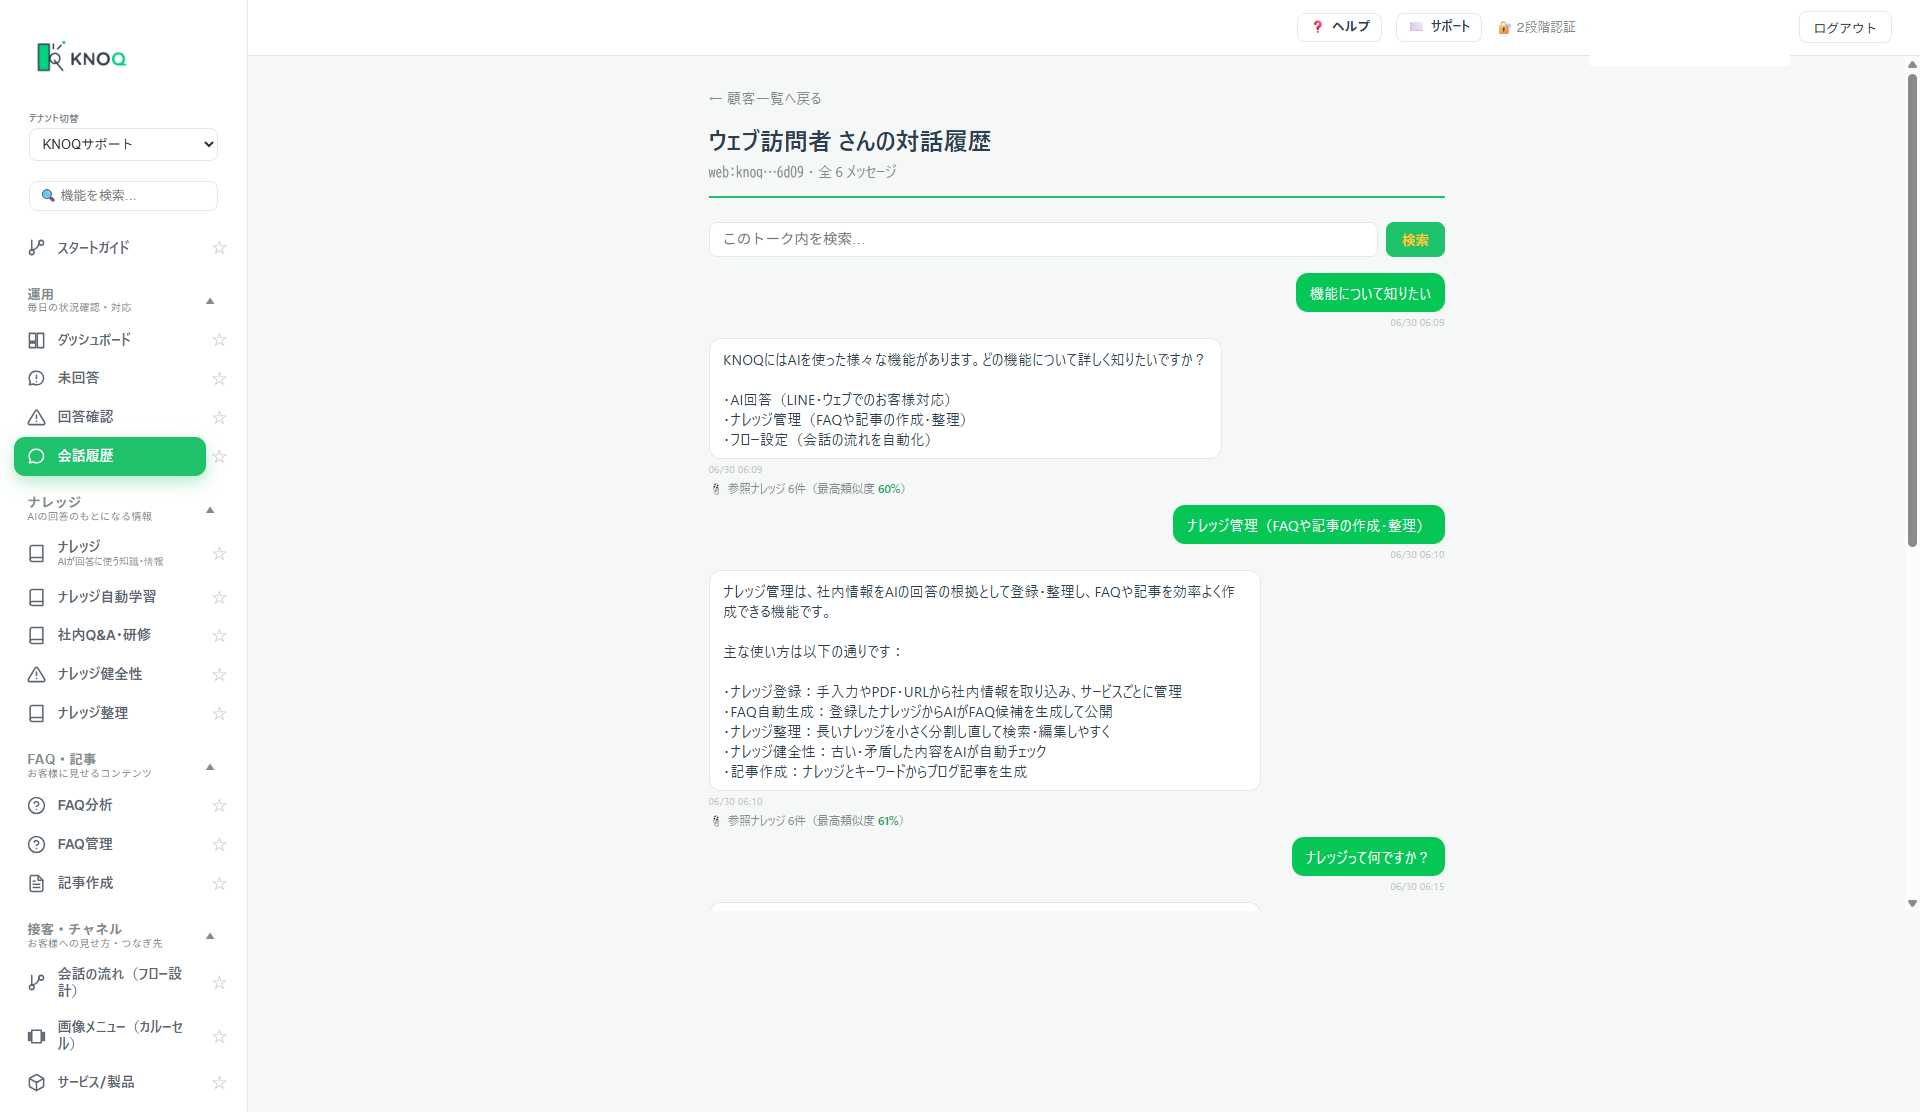Click the page vertical scrollbar thumb

(1912, 310)
